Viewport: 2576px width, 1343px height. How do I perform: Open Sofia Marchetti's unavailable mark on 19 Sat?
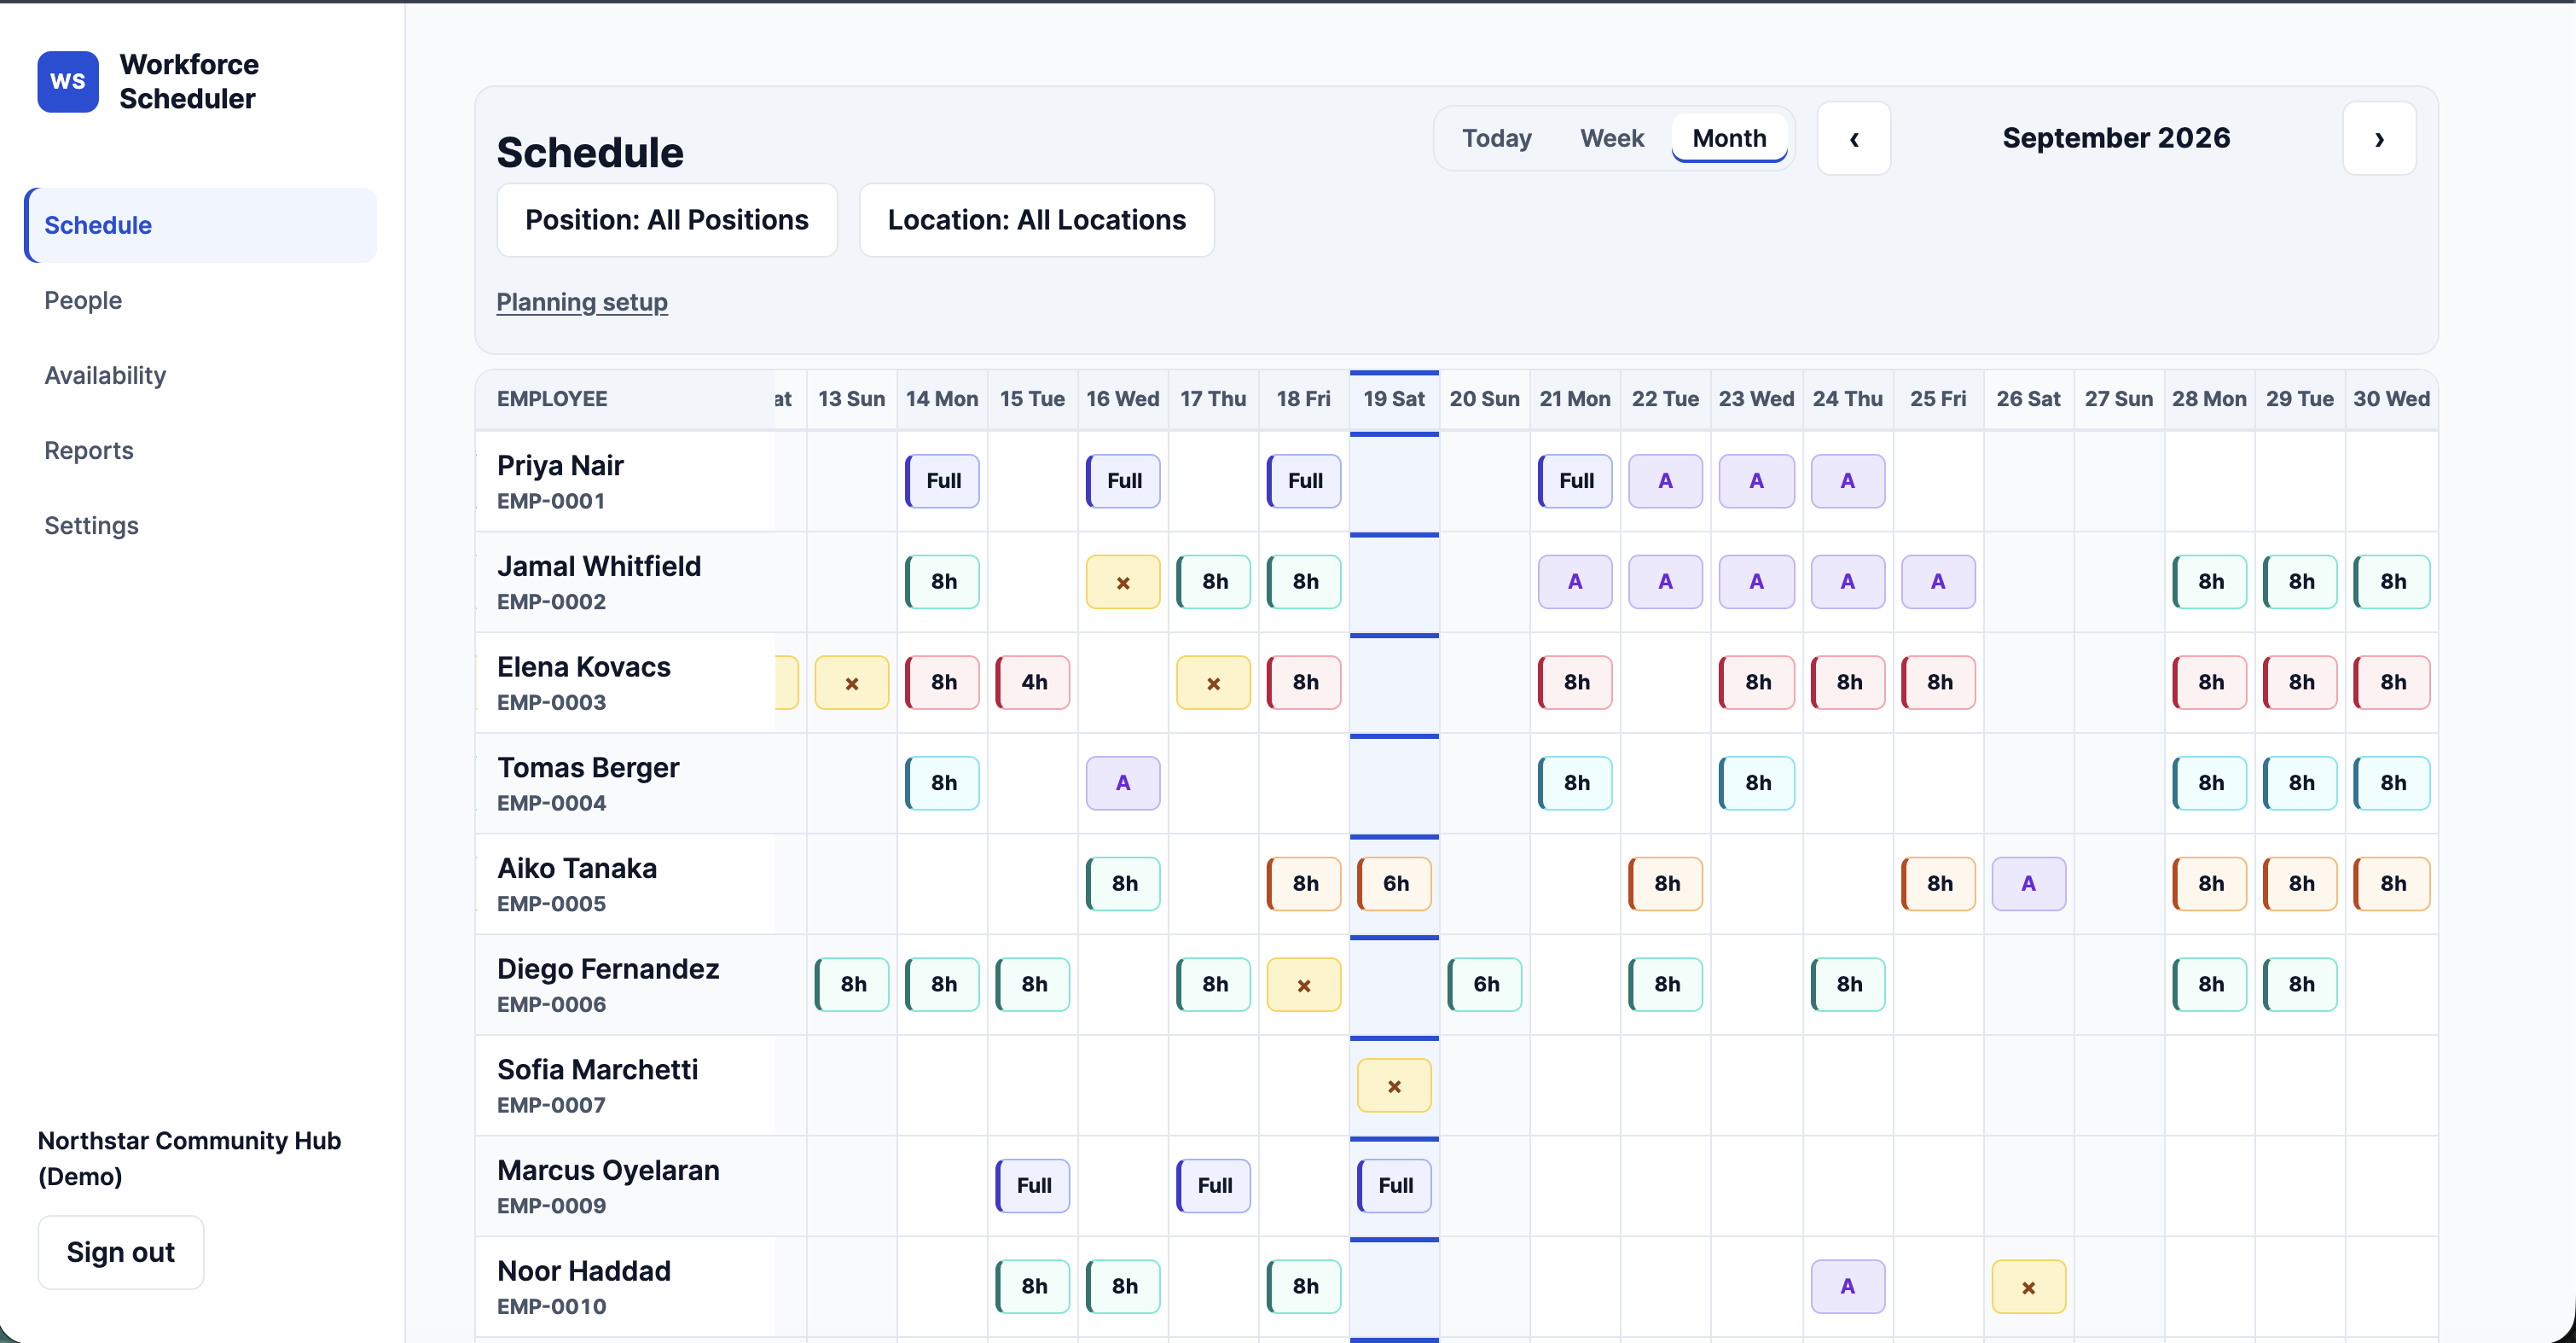coord(1394,1086)
